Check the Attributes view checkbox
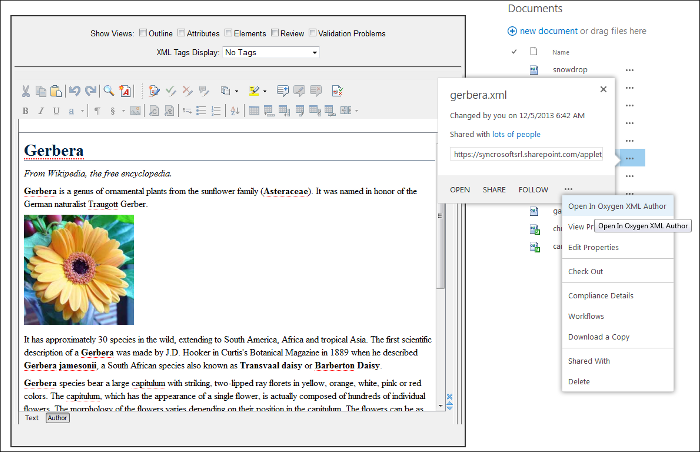This screenshot has width=700, height=452. coord(181,33)
